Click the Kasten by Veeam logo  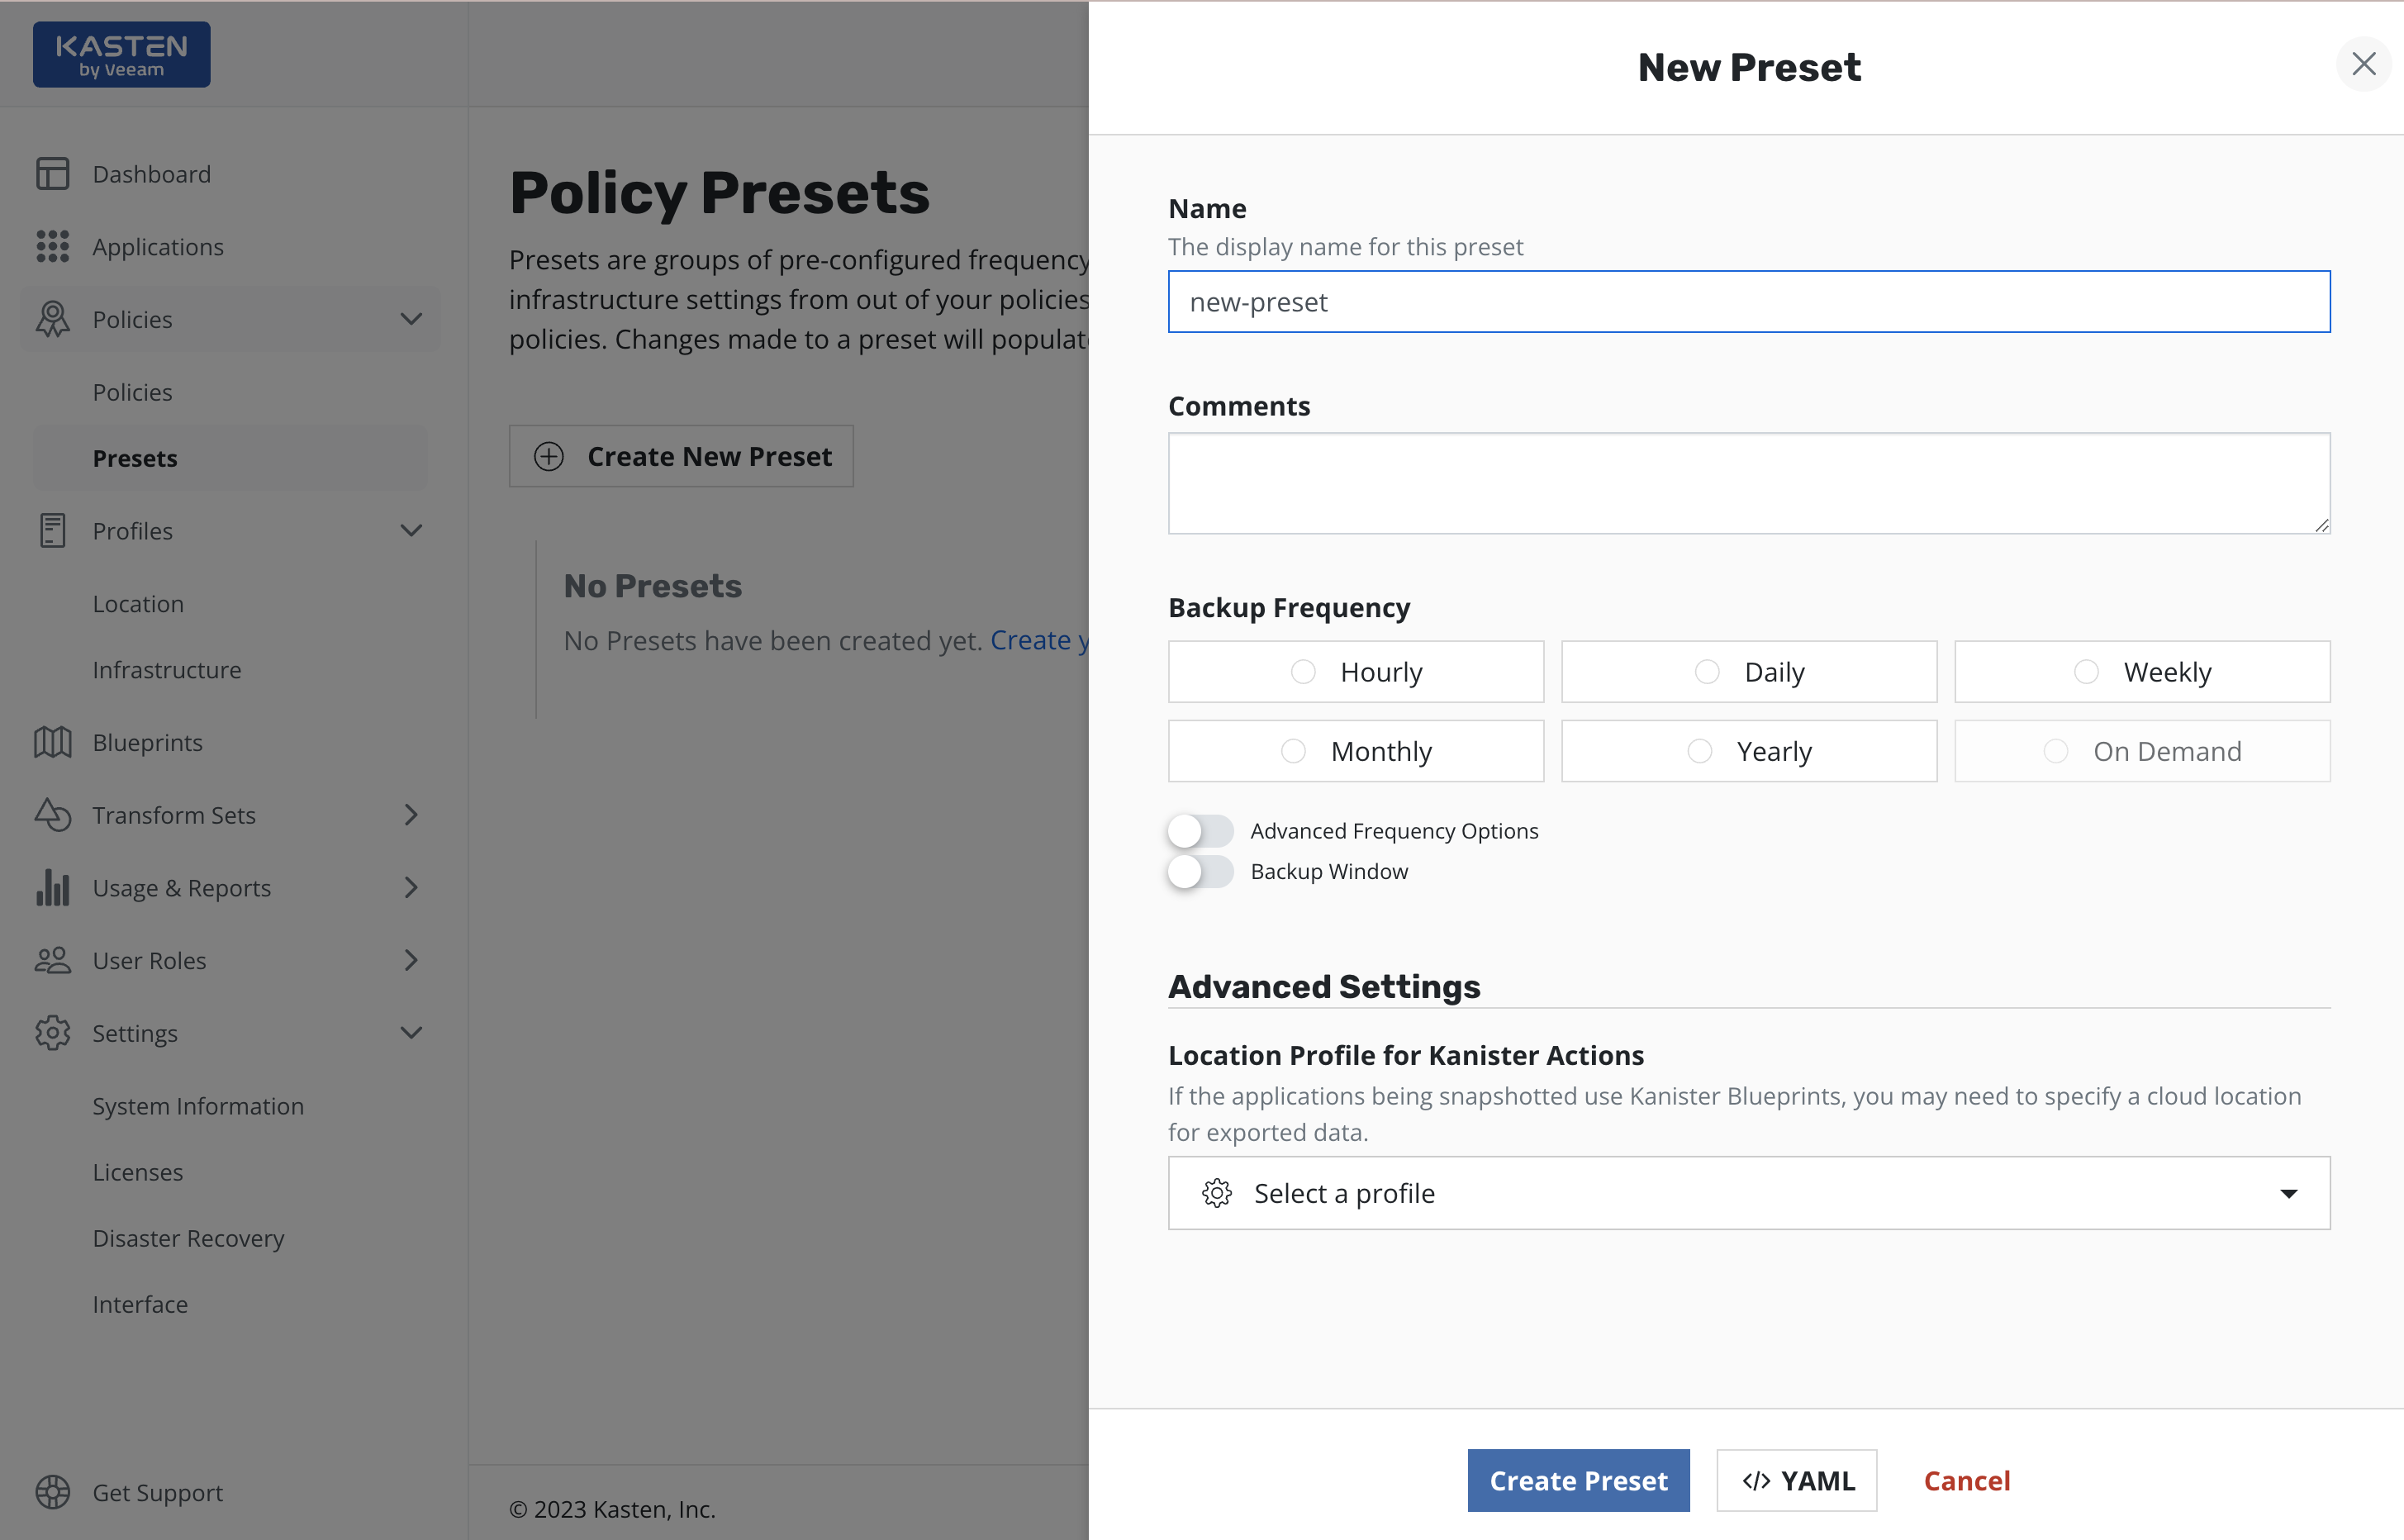tap(121, 55)
